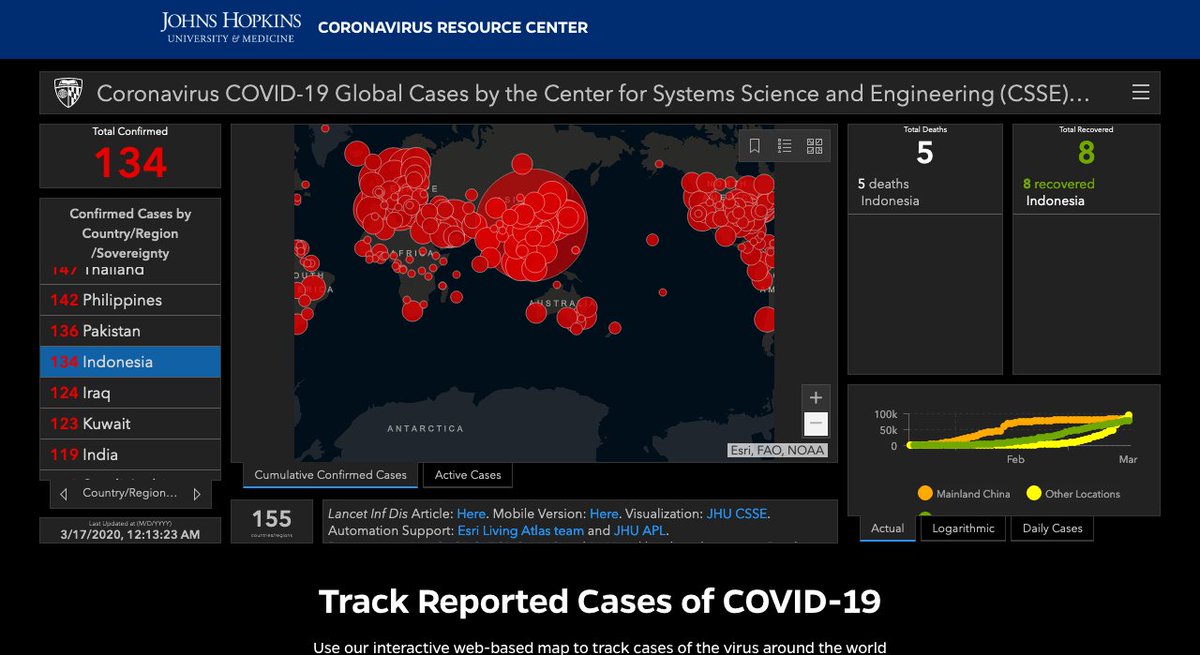Open the Mobile Version 'Here' link
Viewport: 1200px width, 655px height.
(604, 513)
